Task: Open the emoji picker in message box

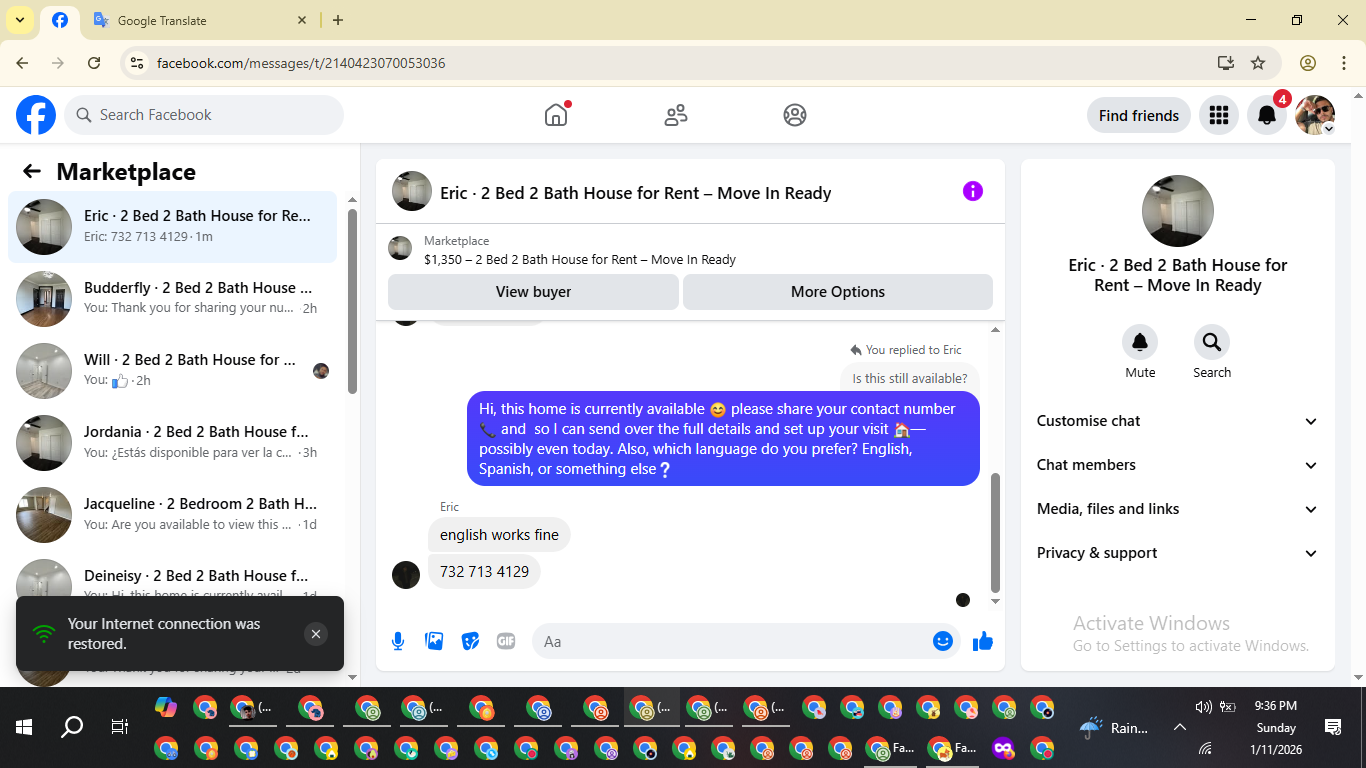Action: click(942, 641)
